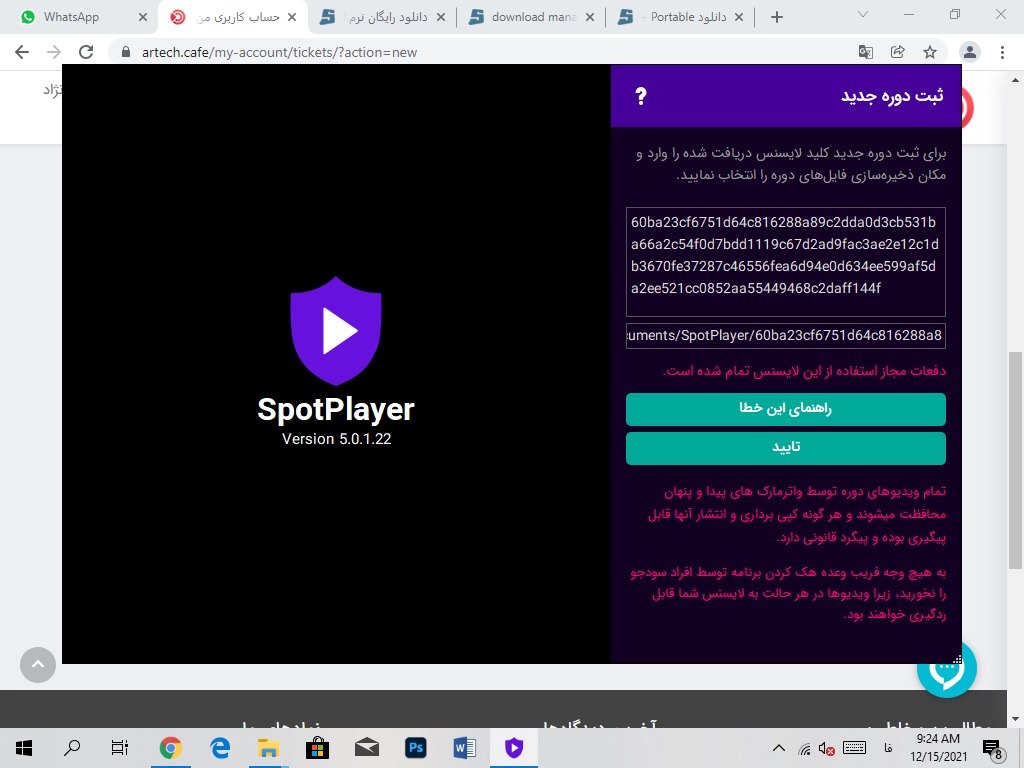Open Photoshop from the taskbar
Viewport: 1024px width, 768px height.
[415, 747]
